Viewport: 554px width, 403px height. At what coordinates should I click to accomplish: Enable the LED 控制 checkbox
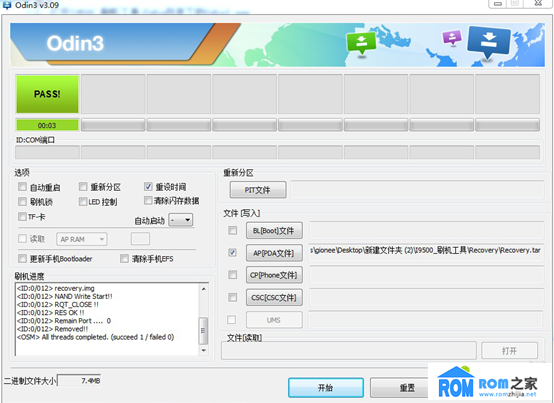click(x=83, y=201)
